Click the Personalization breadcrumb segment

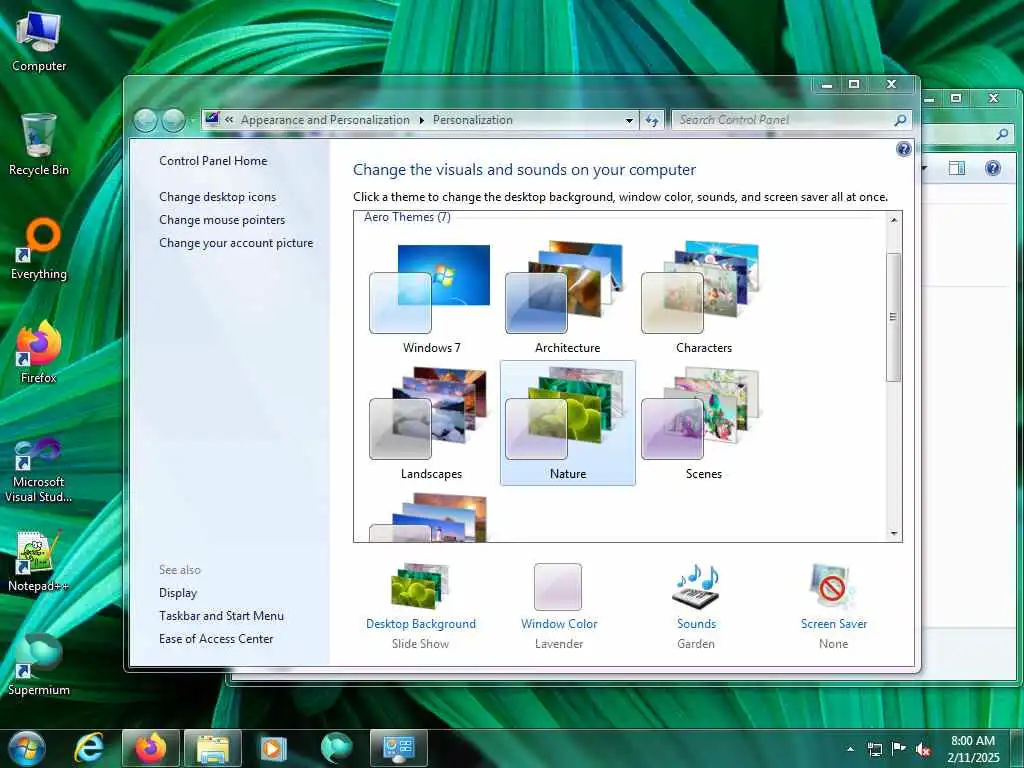[472, 120]
